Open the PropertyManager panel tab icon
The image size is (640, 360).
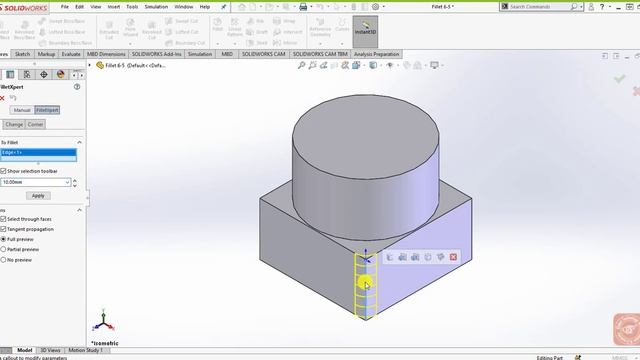click(10, 74)
